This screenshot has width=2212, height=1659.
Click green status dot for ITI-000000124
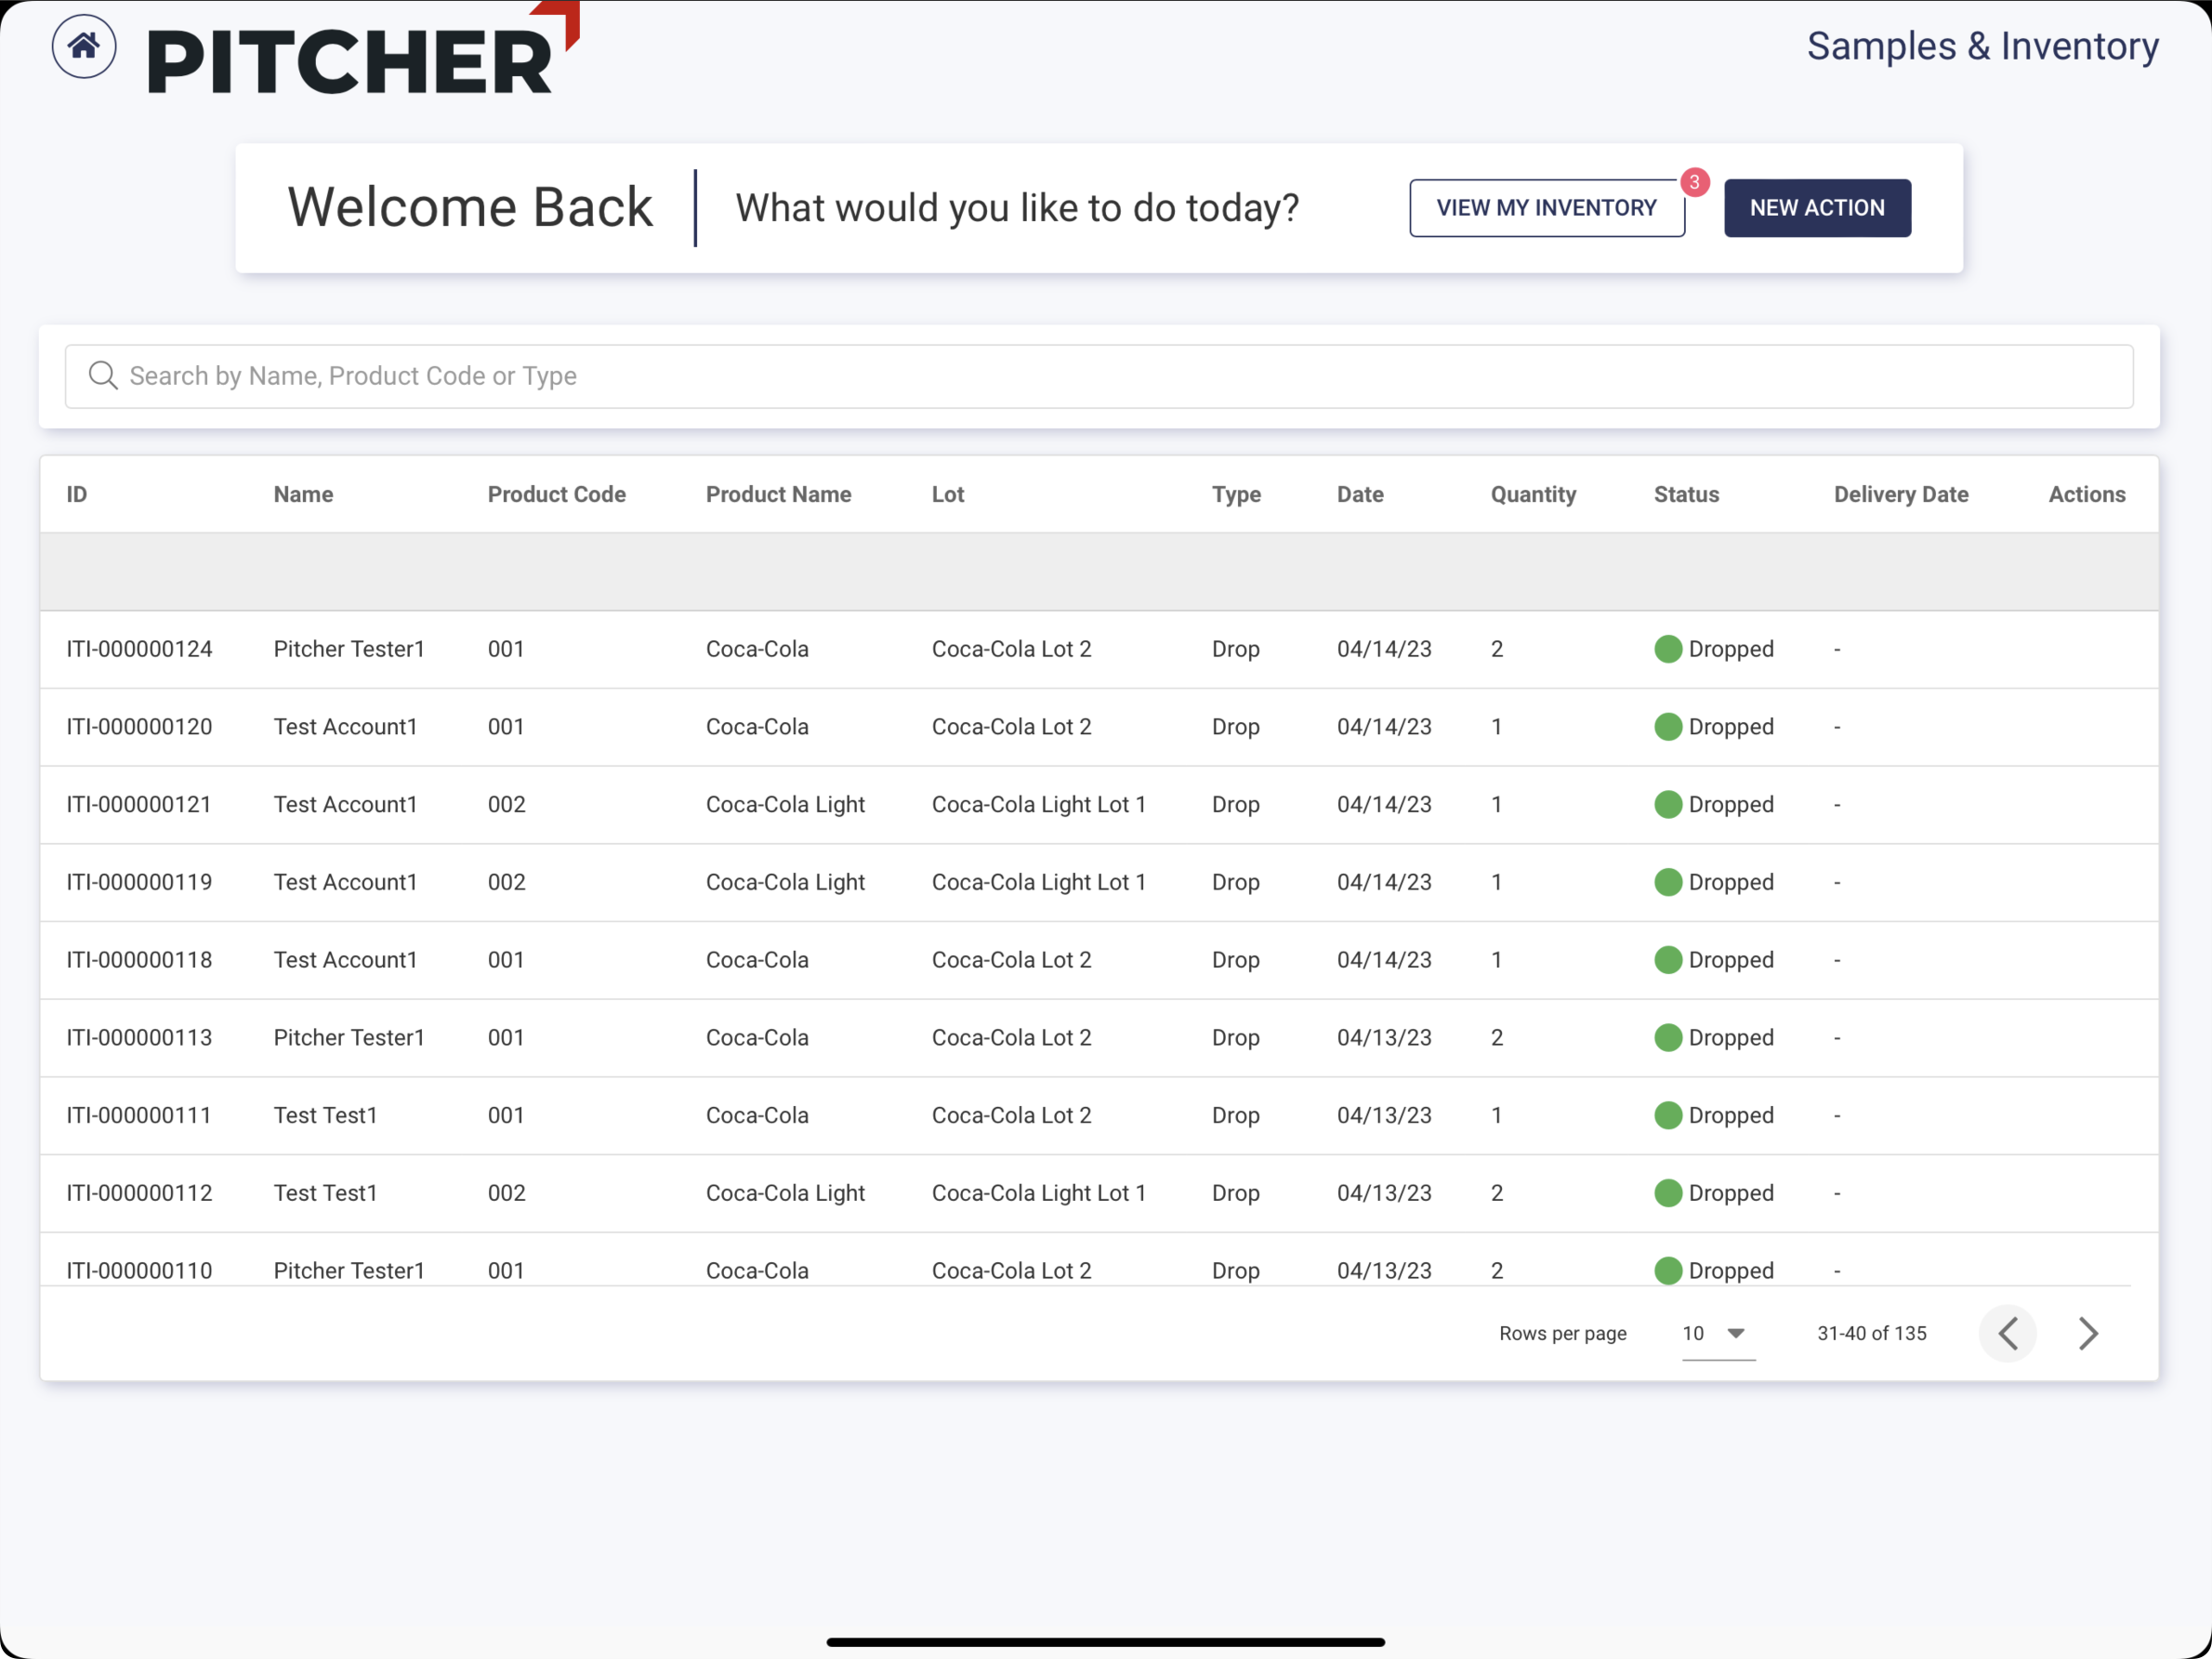(1667, 649)
